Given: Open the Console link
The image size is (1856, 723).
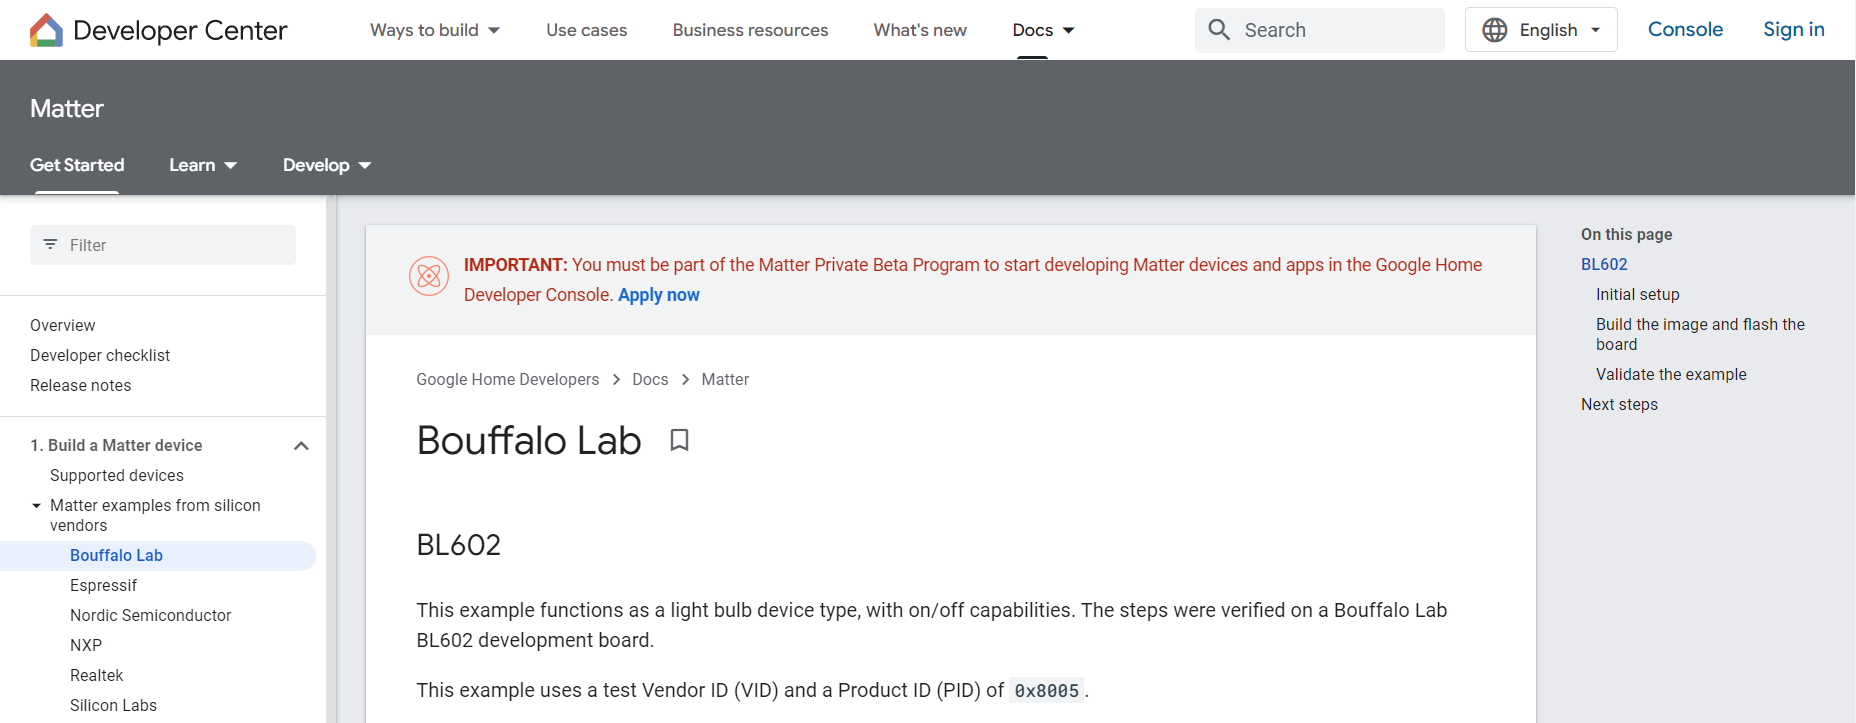Looking at the screenshot, I should click(1685, 30).
